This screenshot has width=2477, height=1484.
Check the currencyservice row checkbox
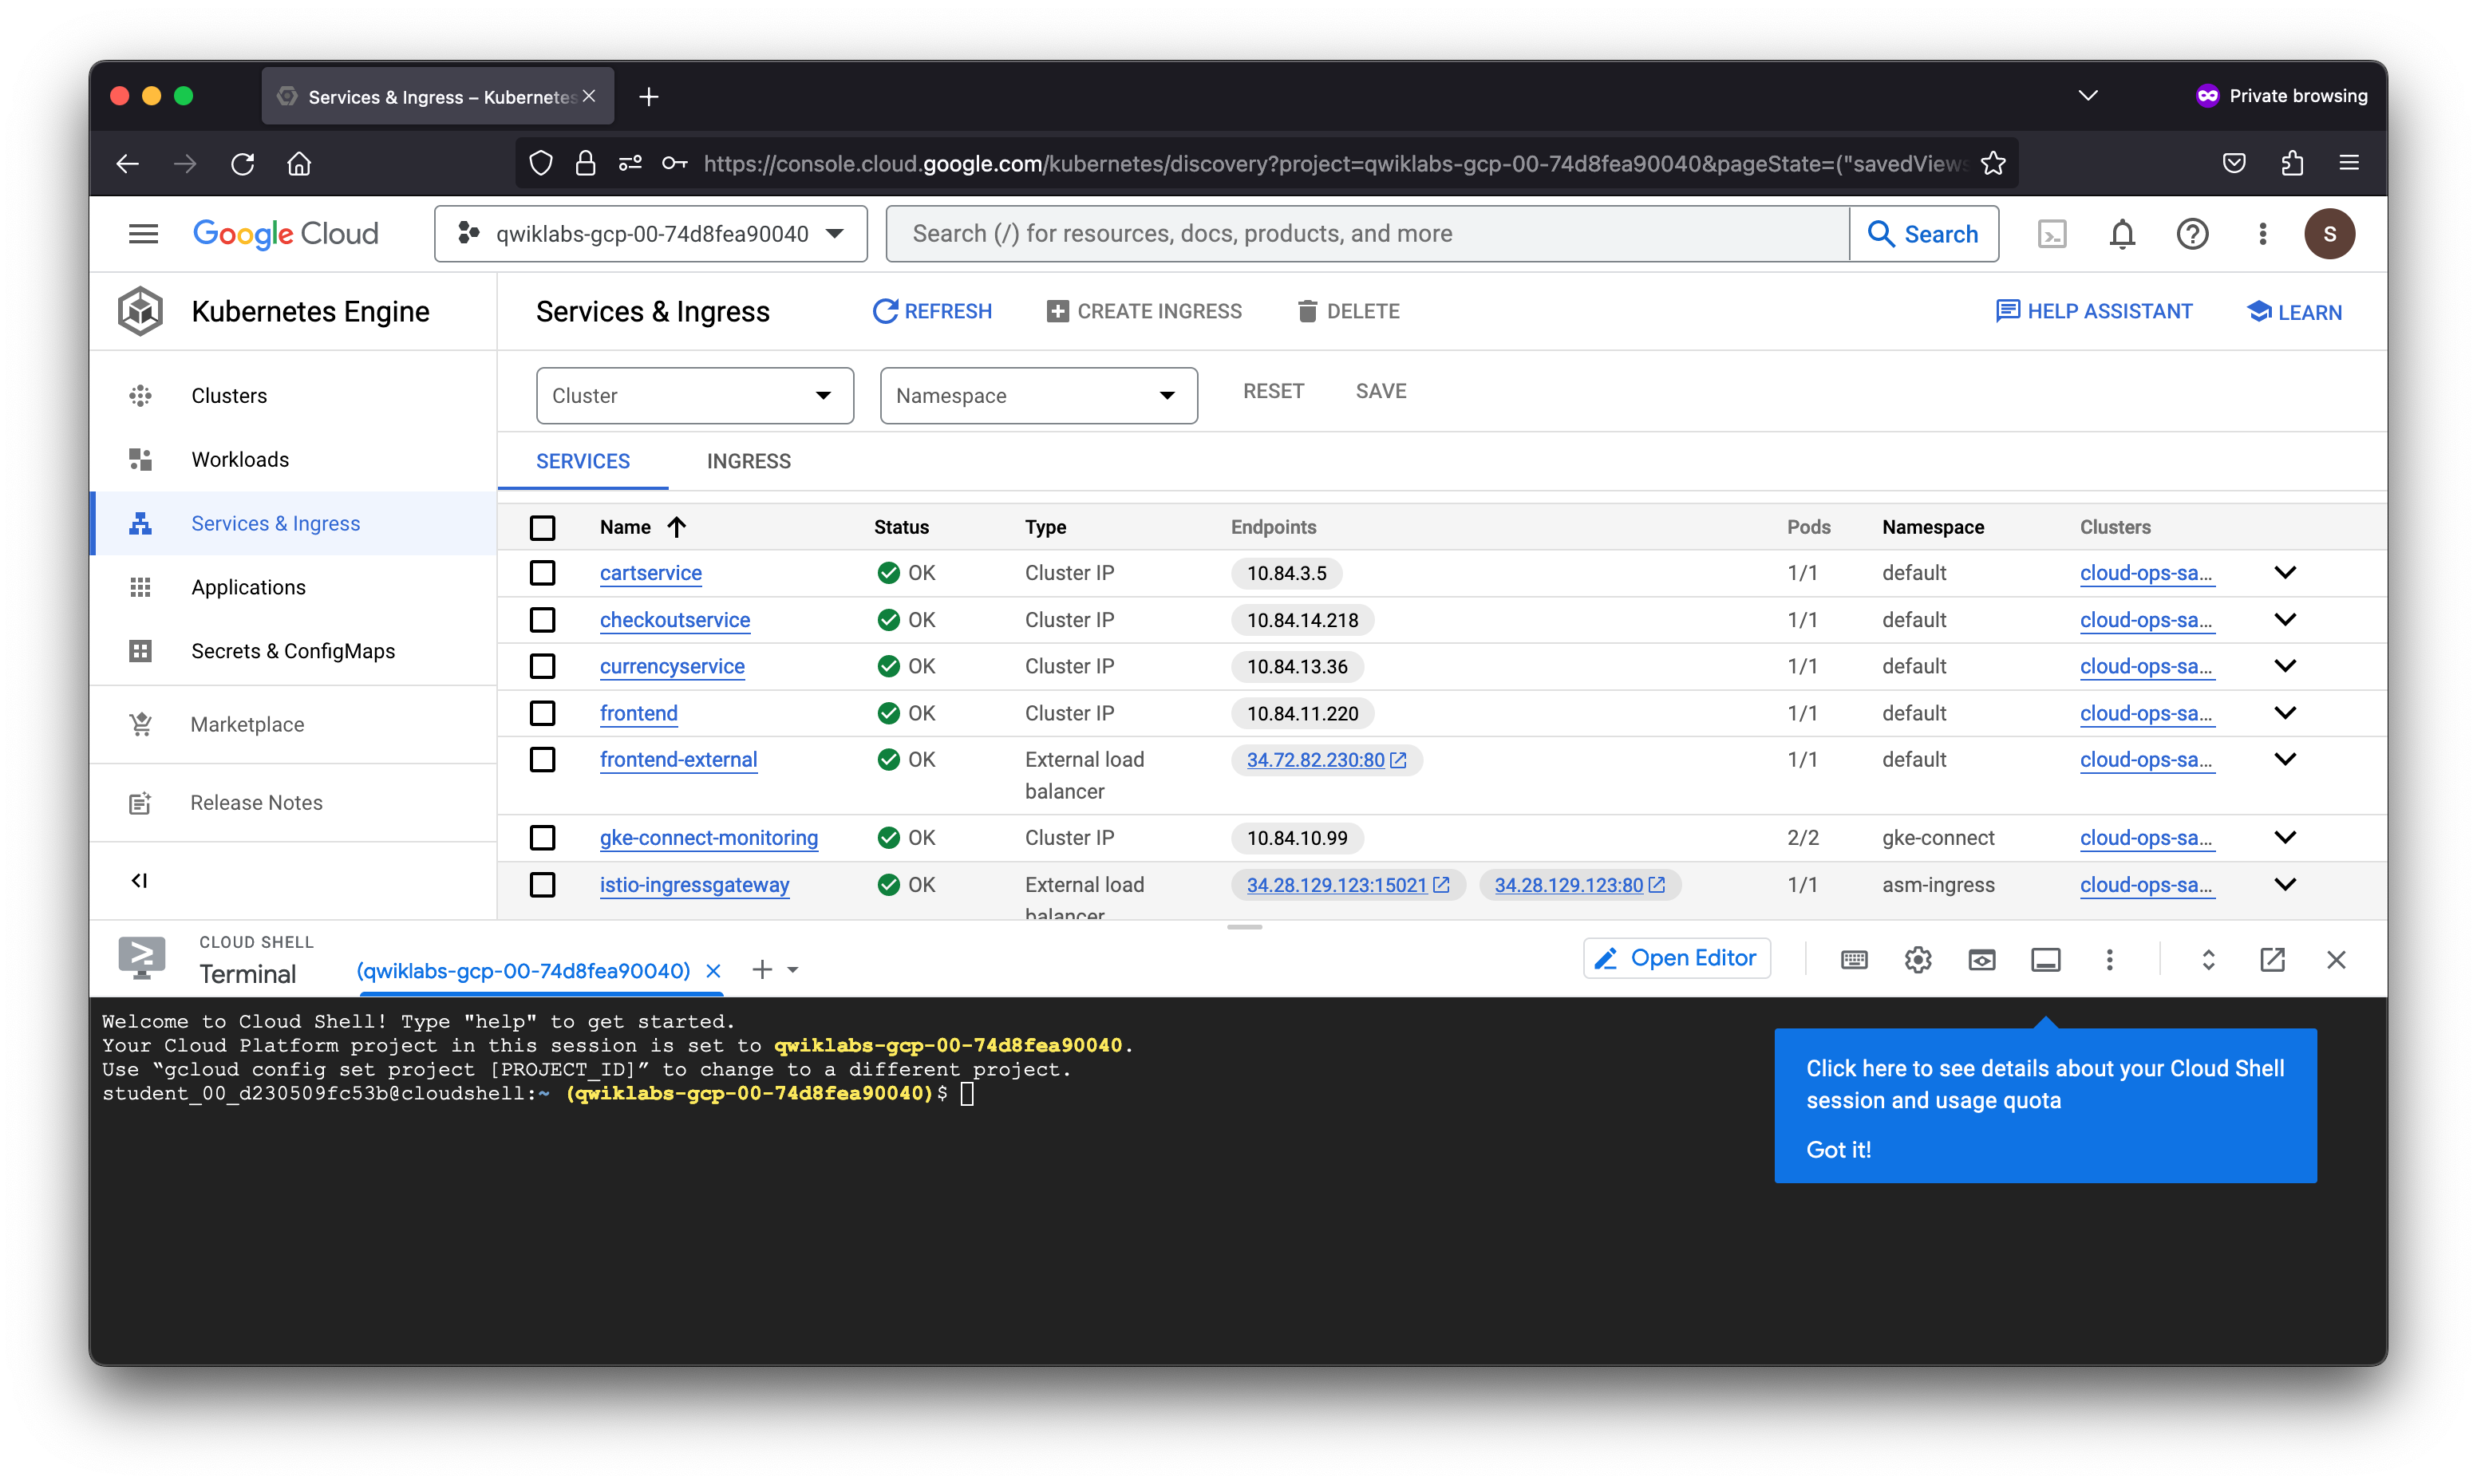click(x=542, y=666)
